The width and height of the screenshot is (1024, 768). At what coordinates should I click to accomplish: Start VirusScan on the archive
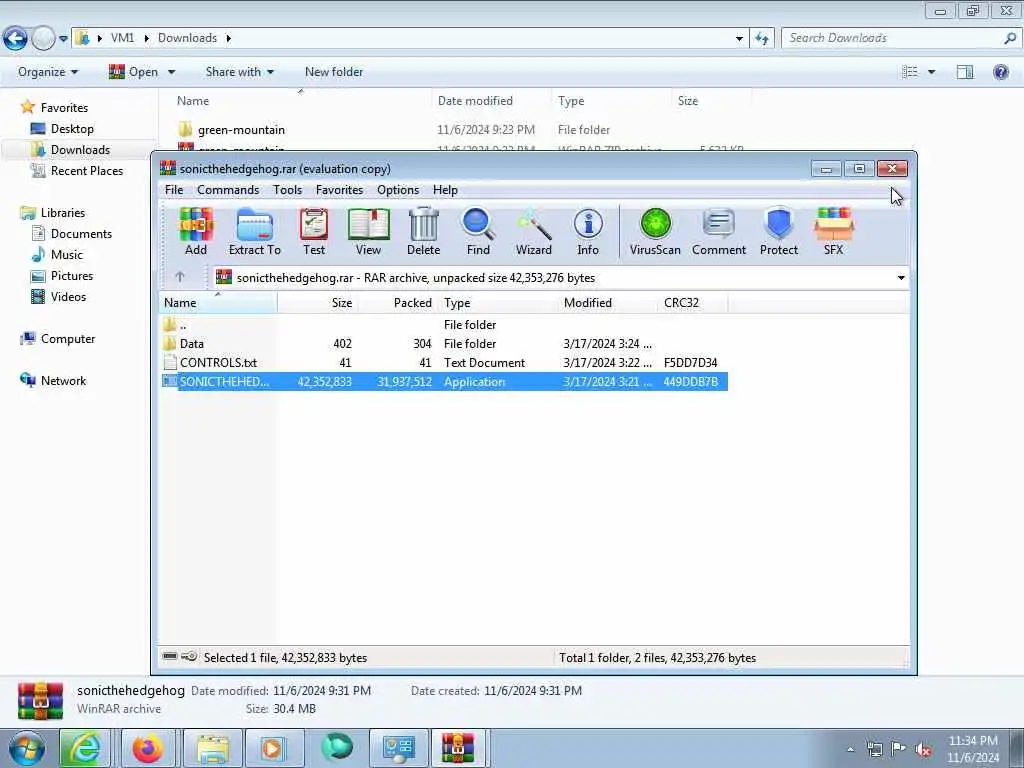655,232
